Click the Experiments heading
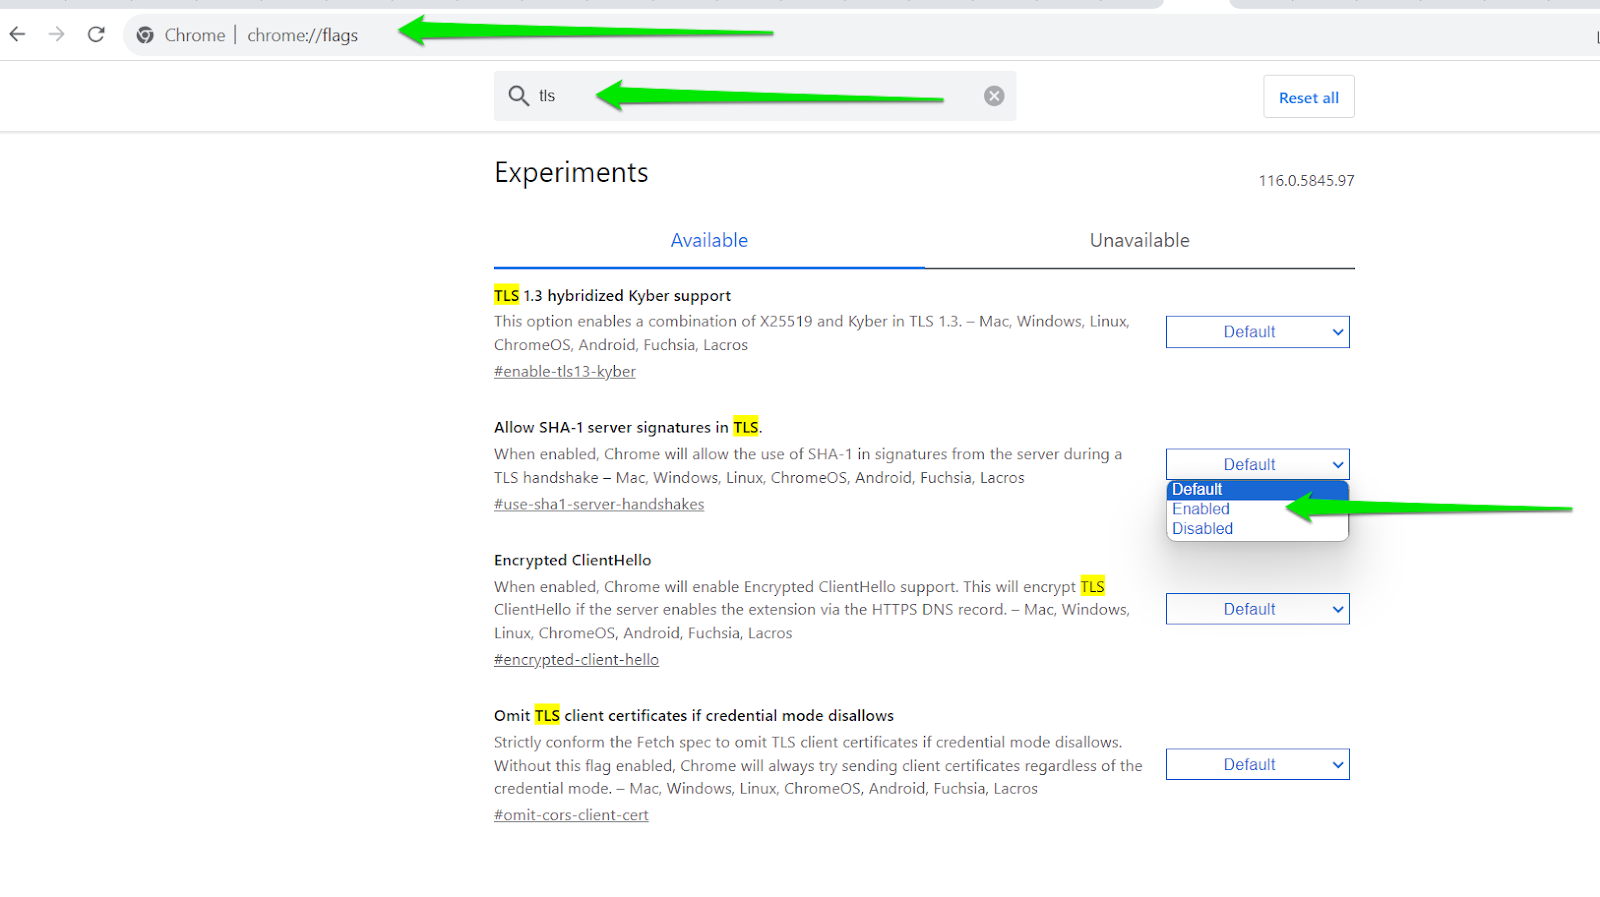Image resolution: width=1600 pixels, height=897 pixels. 571,173
